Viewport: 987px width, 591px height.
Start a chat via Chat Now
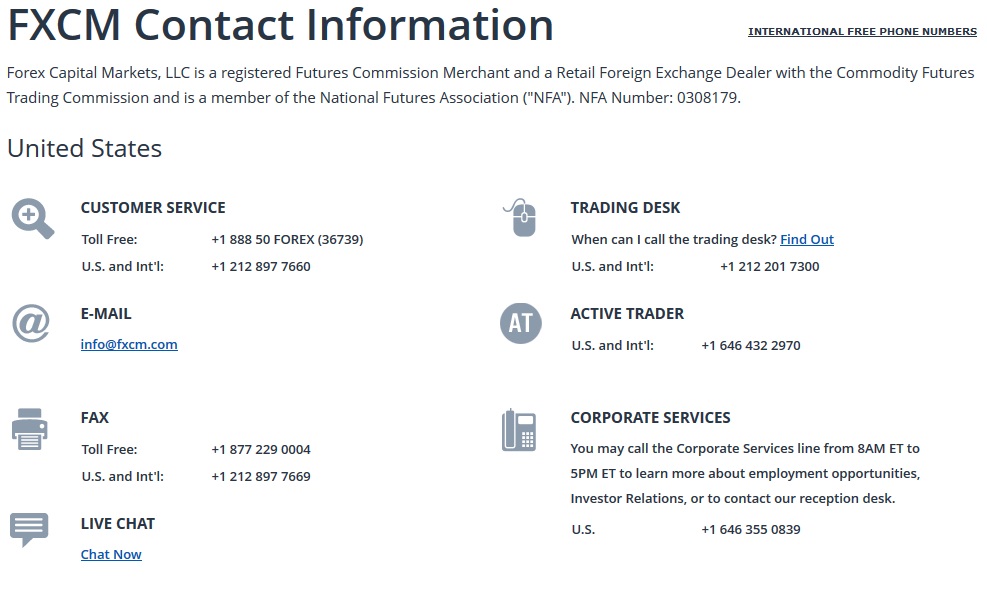[111, 554]
